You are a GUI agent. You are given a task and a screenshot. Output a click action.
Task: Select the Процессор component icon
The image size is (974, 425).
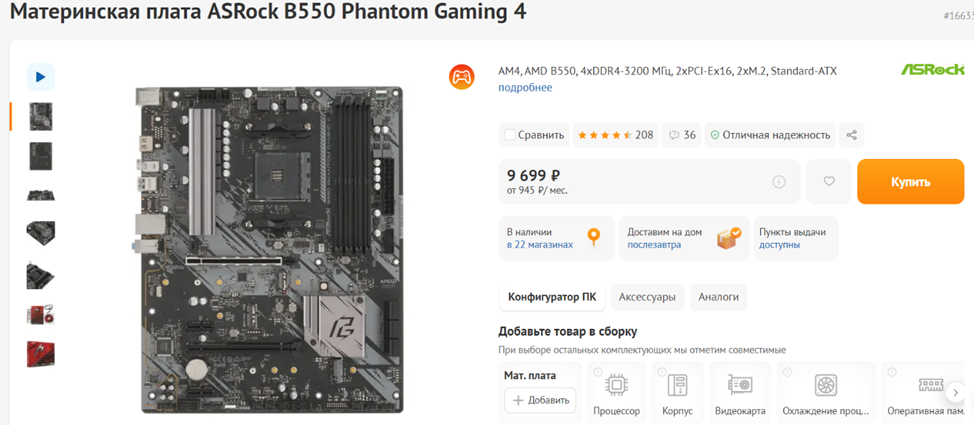click(616, 386)
